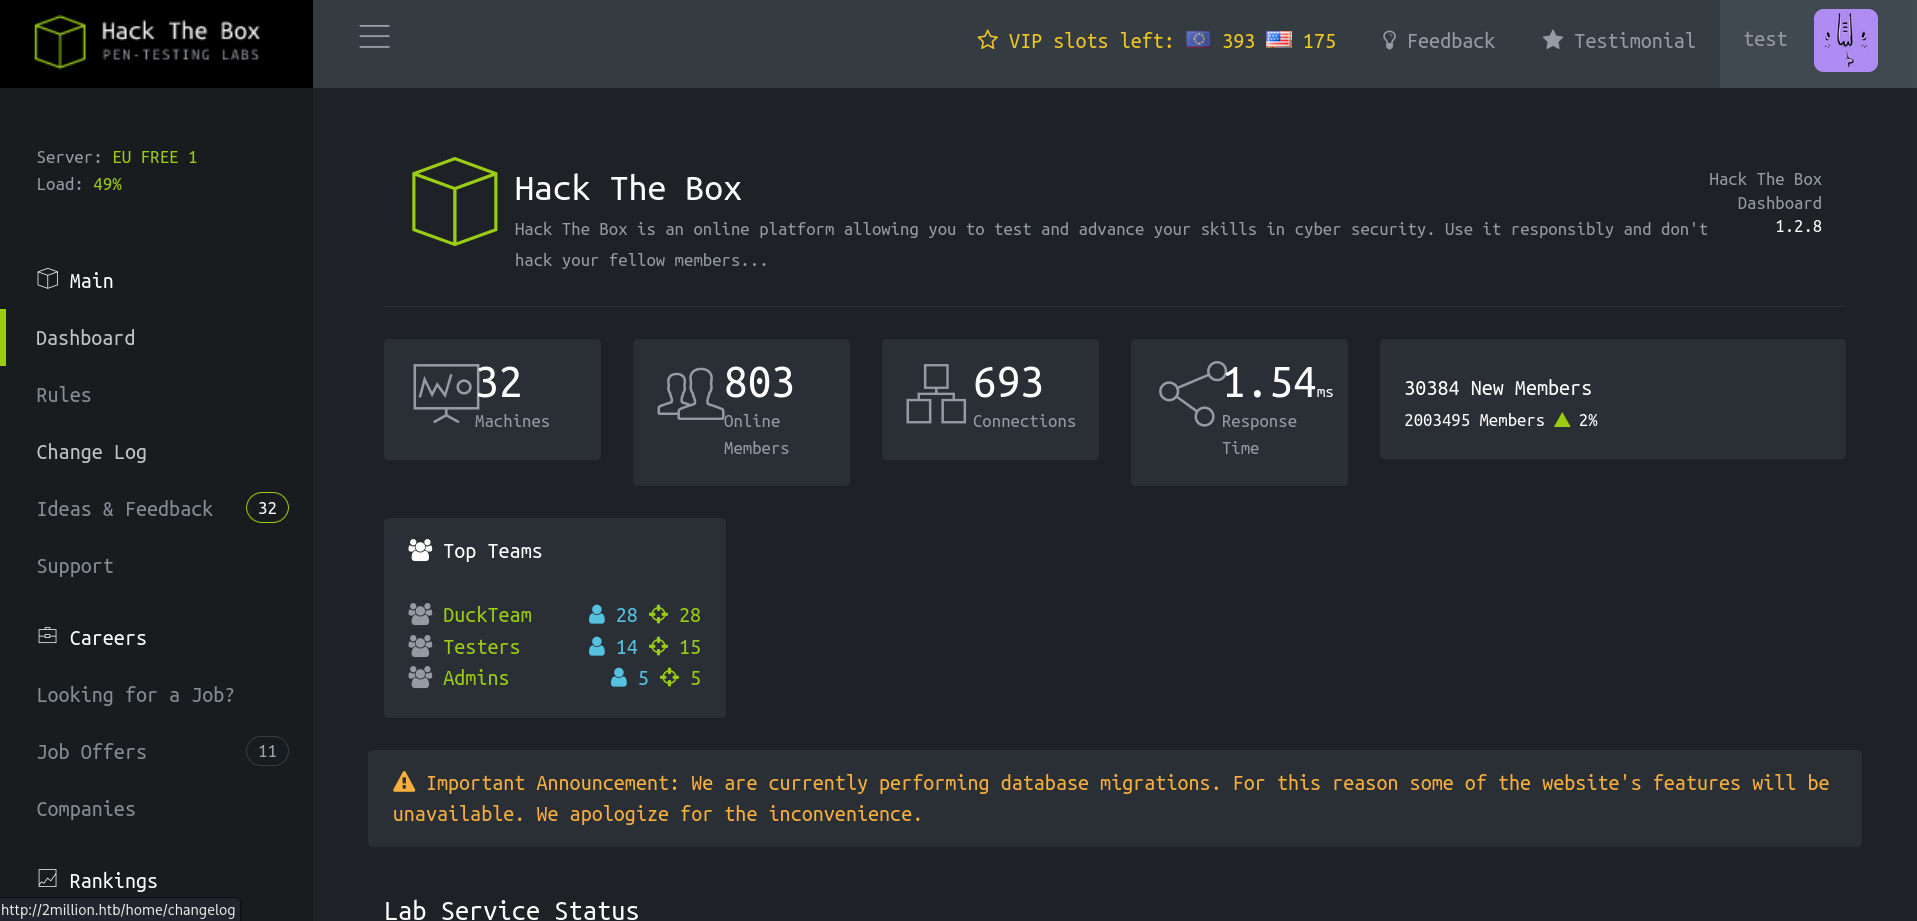This screenshot has width=1917, height=921.
Task: Expand the Careers sidebar section
Action: [x=108, y=638]
